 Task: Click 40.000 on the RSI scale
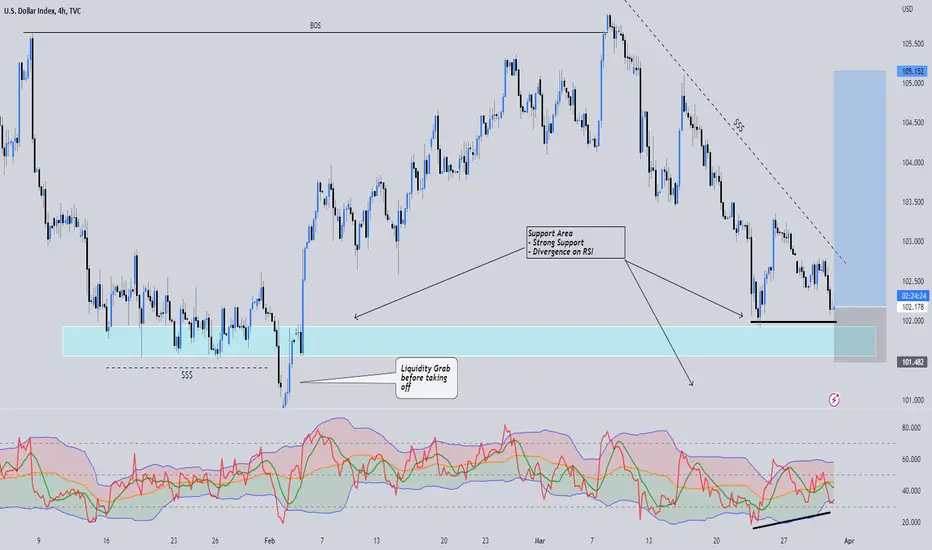911,491
